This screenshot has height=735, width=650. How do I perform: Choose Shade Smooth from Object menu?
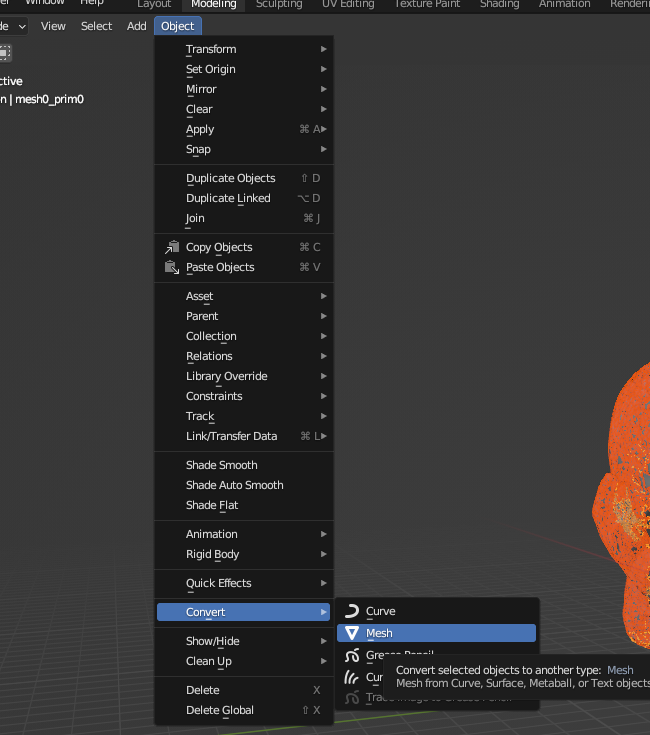222,465
